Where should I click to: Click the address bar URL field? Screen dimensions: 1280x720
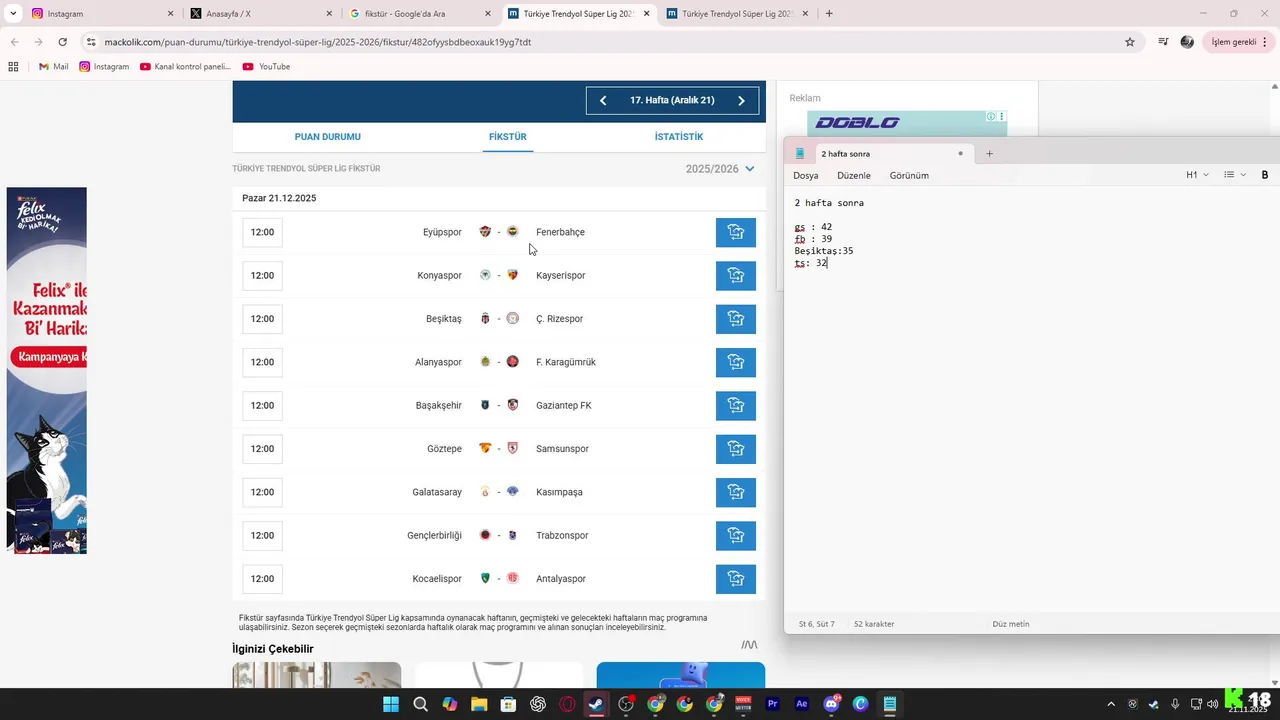click(600, 42)
